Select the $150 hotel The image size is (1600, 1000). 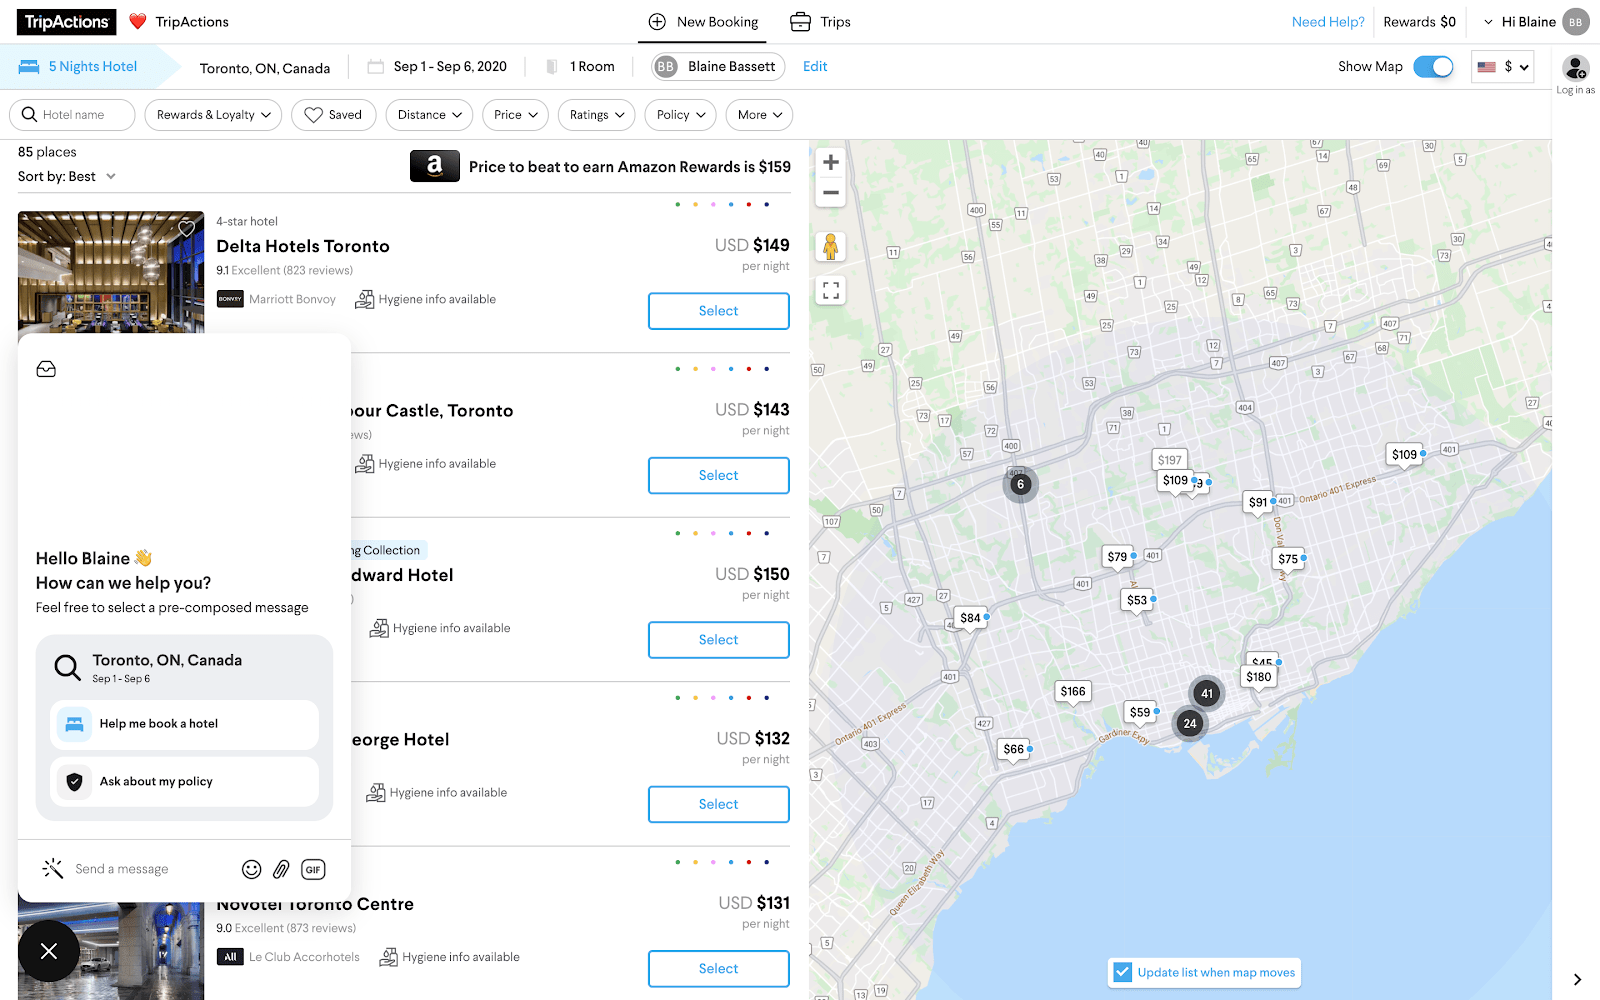click(x=719, y=640)
